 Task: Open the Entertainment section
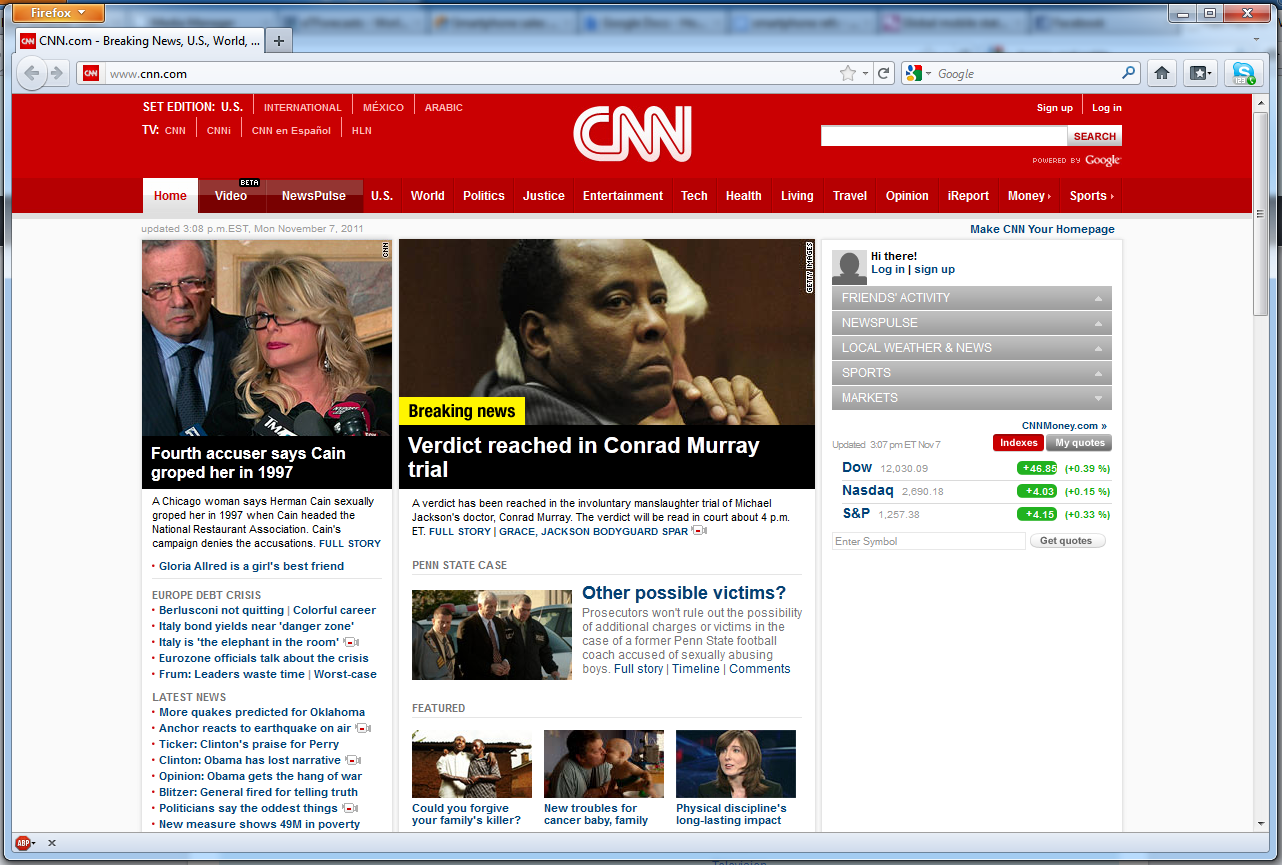(623, 196)
